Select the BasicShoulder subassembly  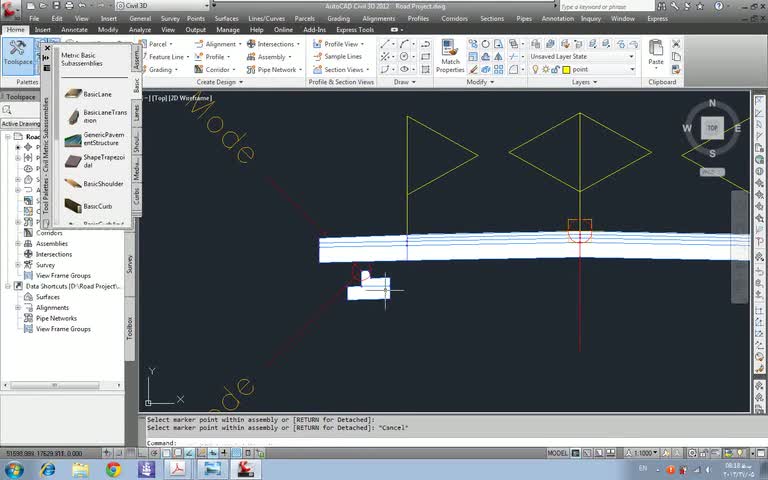pyautogui.click(x=94, y=184)
